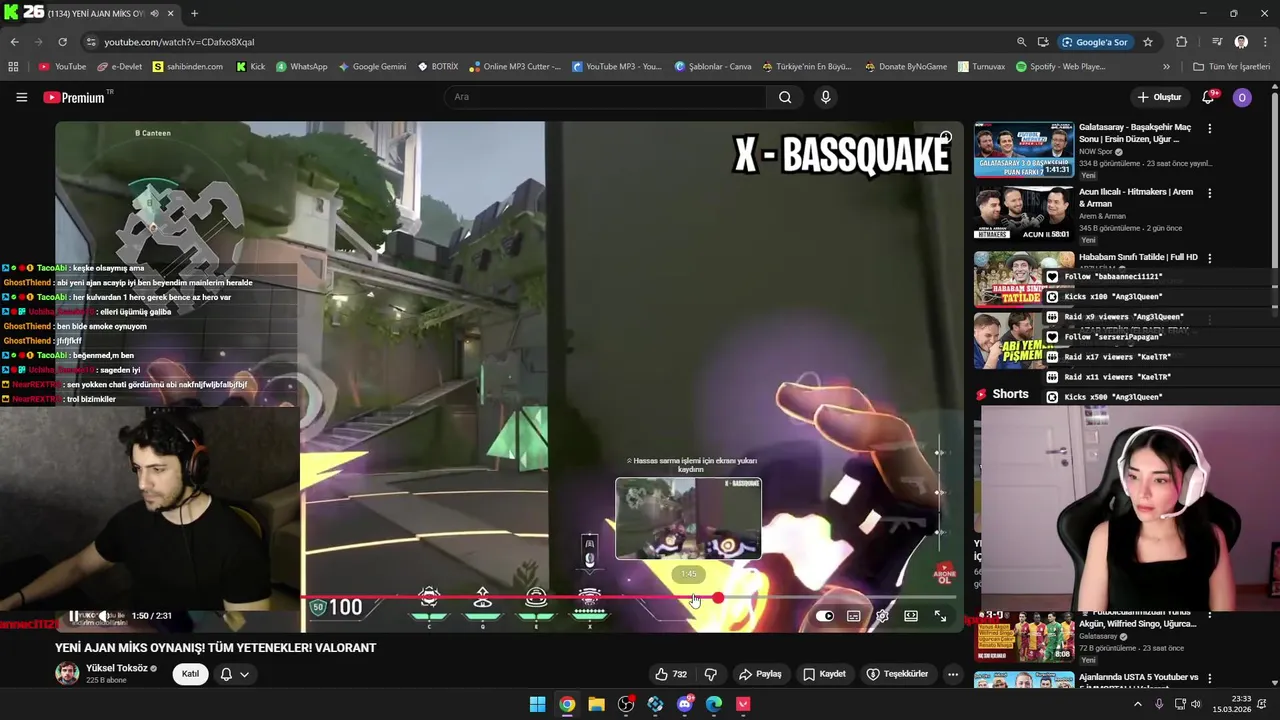Screen dimensions: 1280x720
Task: Open Yüksel Toksöz channel name link
Action: click(116, 668)
